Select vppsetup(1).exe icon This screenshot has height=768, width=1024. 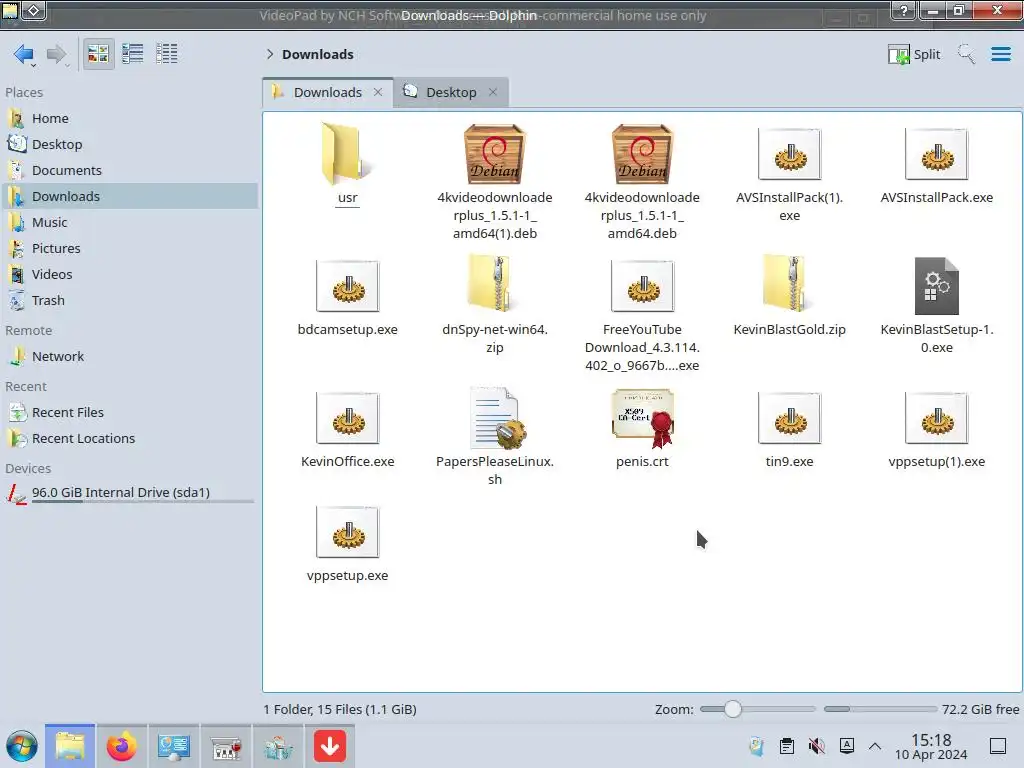point(936,418)
